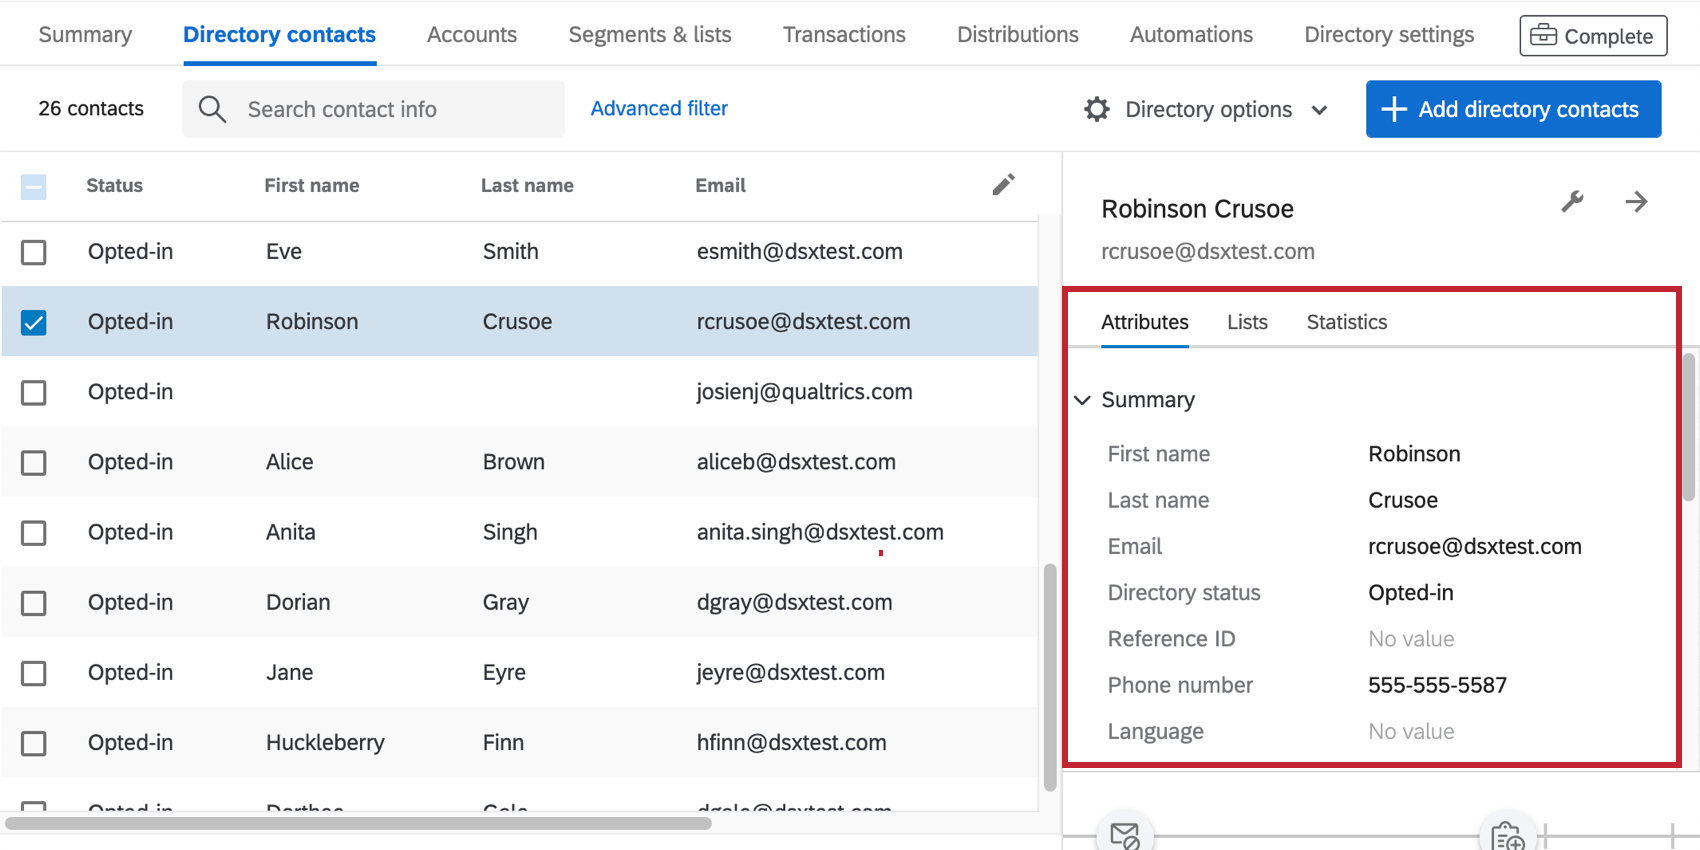Click the Reference ID No value field
Image resolution: width=1700 pixels, height=850 pixels.
tap(1411, 639)
